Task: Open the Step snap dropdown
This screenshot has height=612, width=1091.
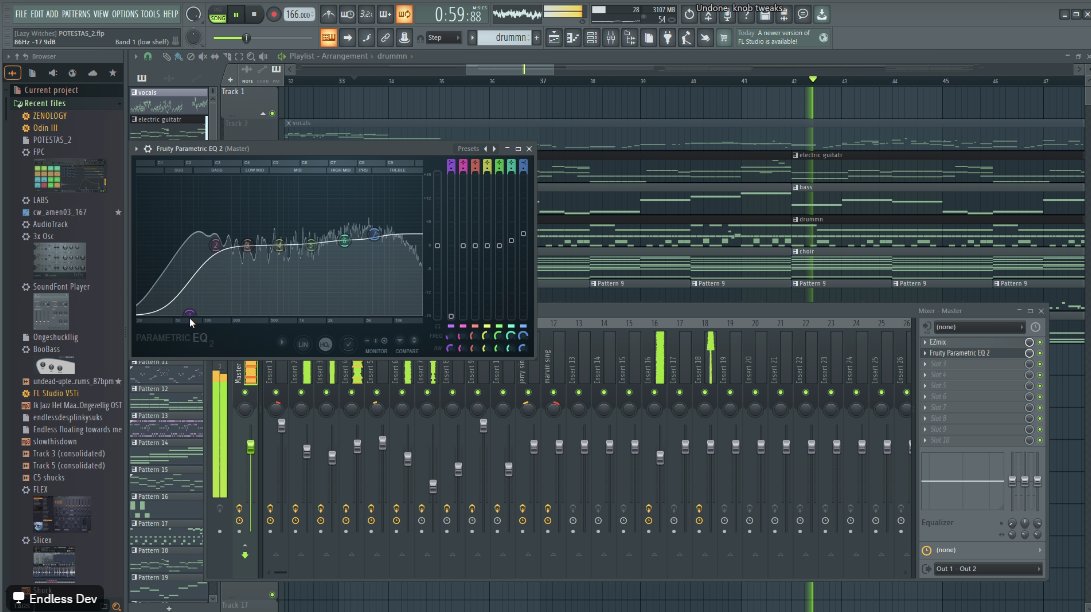Action: 443,38
